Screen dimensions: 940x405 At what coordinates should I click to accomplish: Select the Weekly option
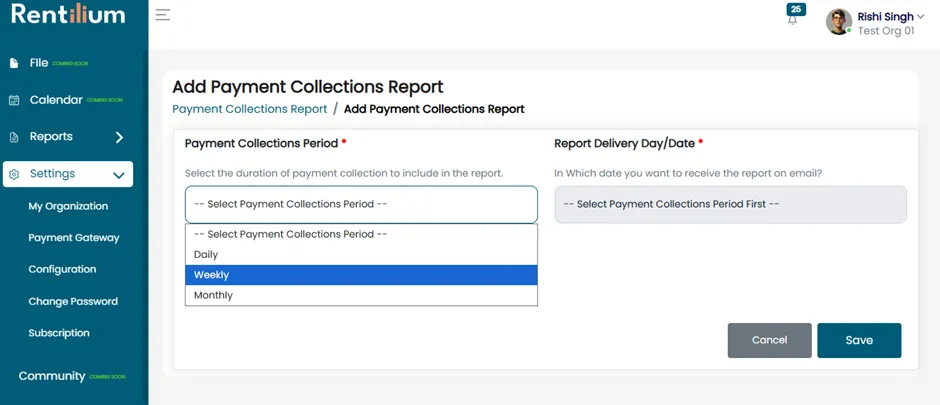click(361, 275)
